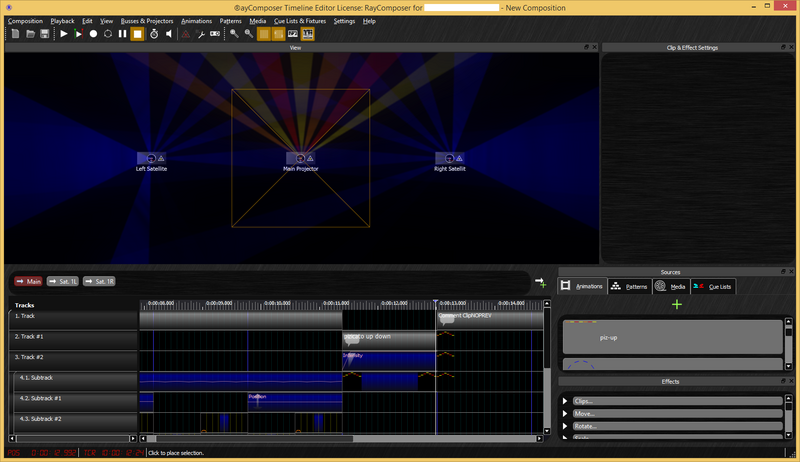The height and width of the screenshot is (462, 800).
Task: Select the piz-up animation source
Action: [672, 337]
